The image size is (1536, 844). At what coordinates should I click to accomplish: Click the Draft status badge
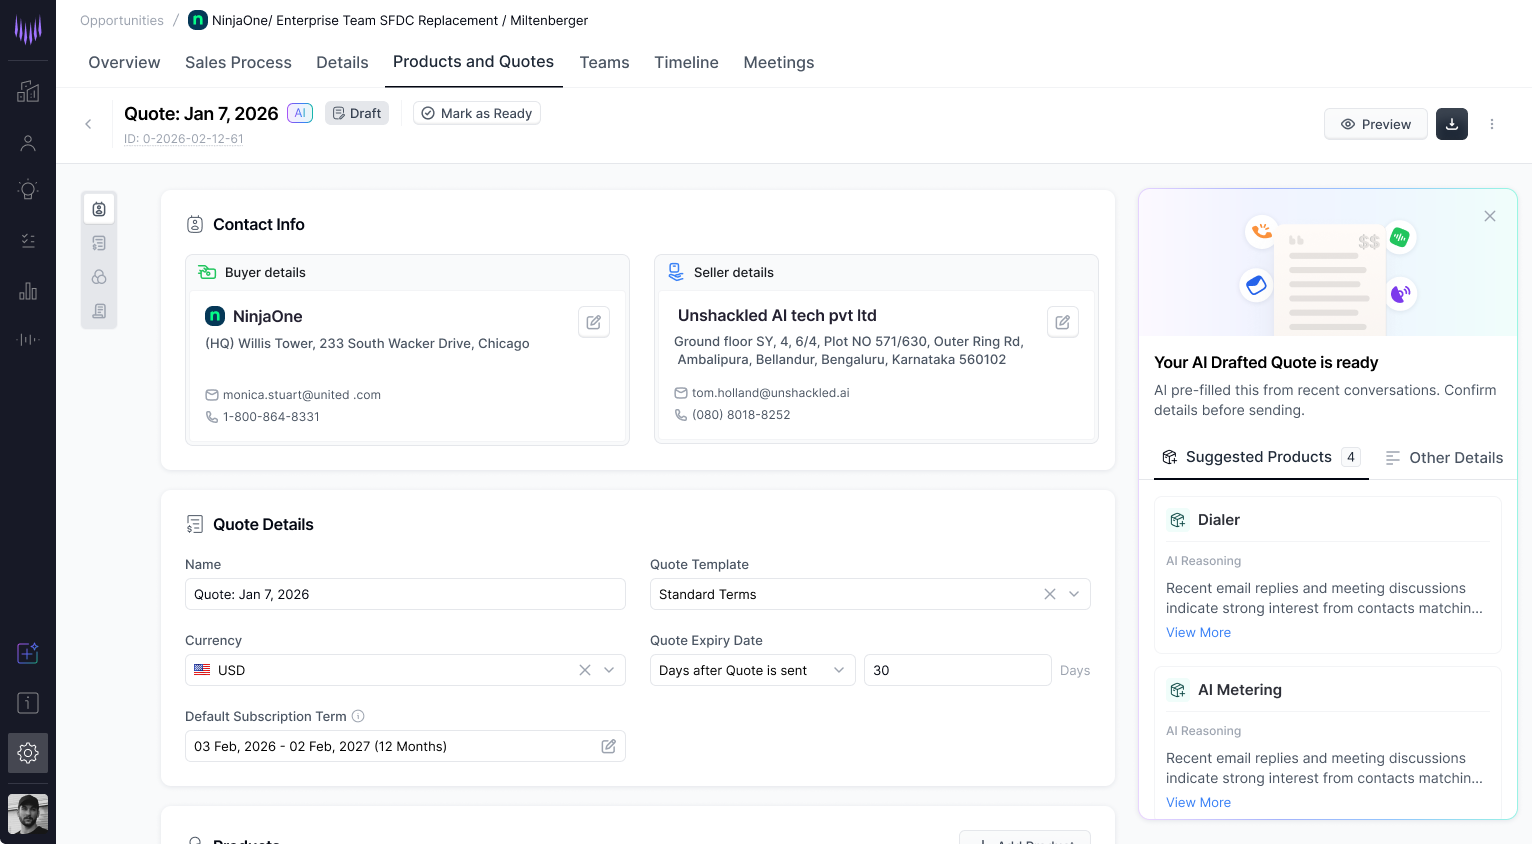(357, 113)
